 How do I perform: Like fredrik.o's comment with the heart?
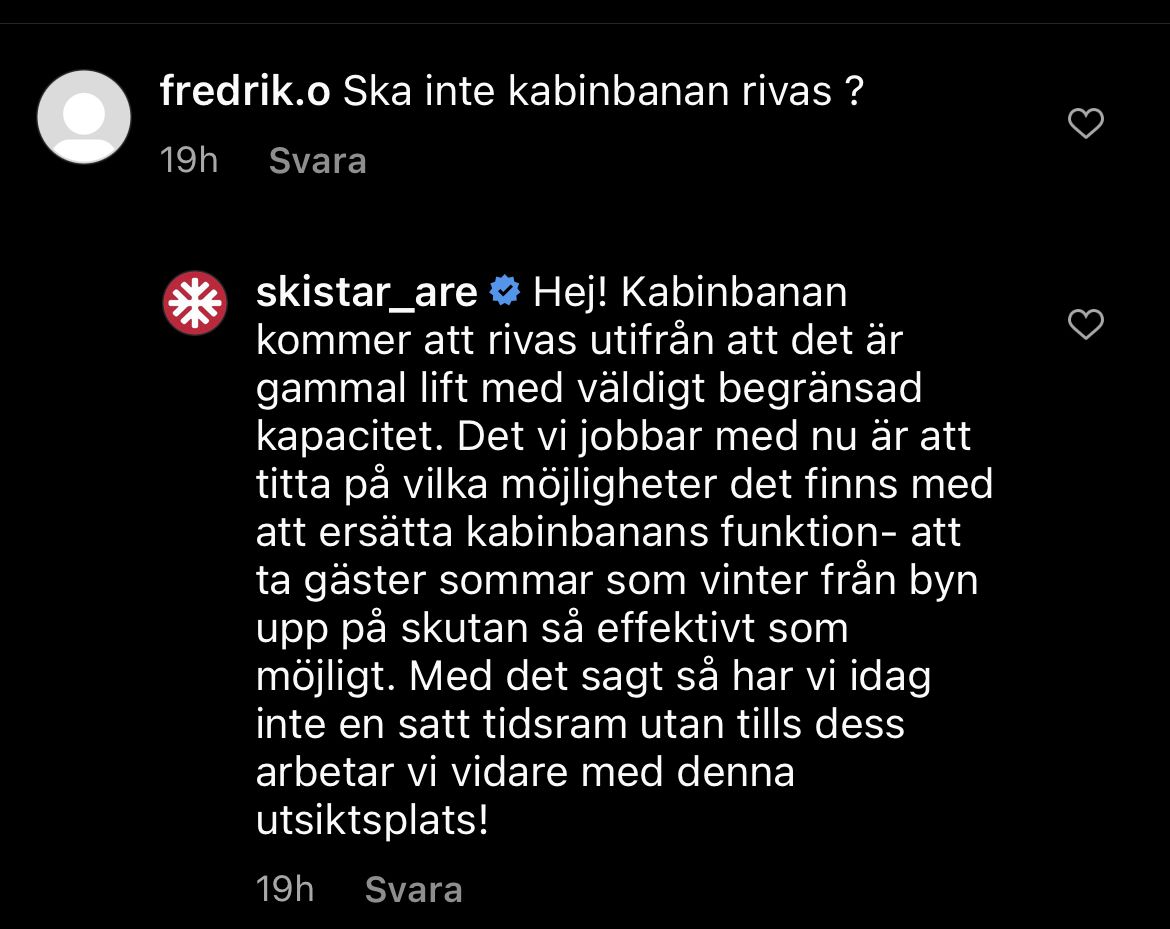coord(1085,124)
